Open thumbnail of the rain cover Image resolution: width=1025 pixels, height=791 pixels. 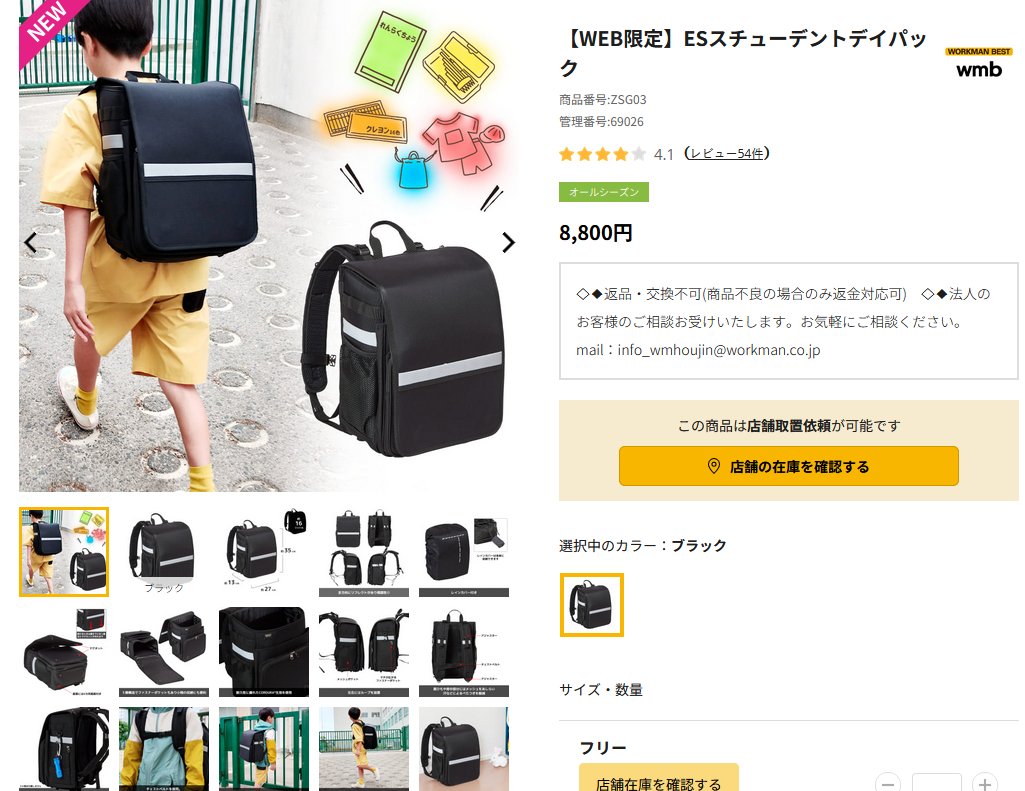pos(464,552)
